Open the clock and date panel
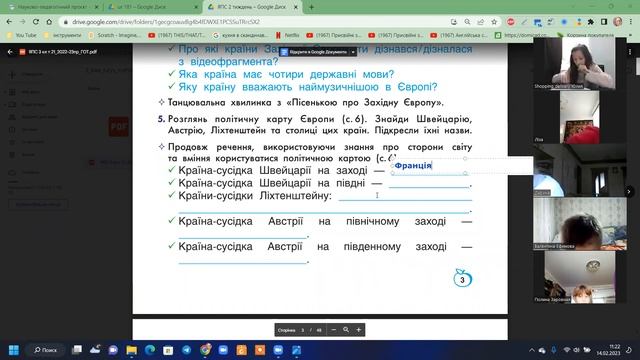 pos(609,350)
